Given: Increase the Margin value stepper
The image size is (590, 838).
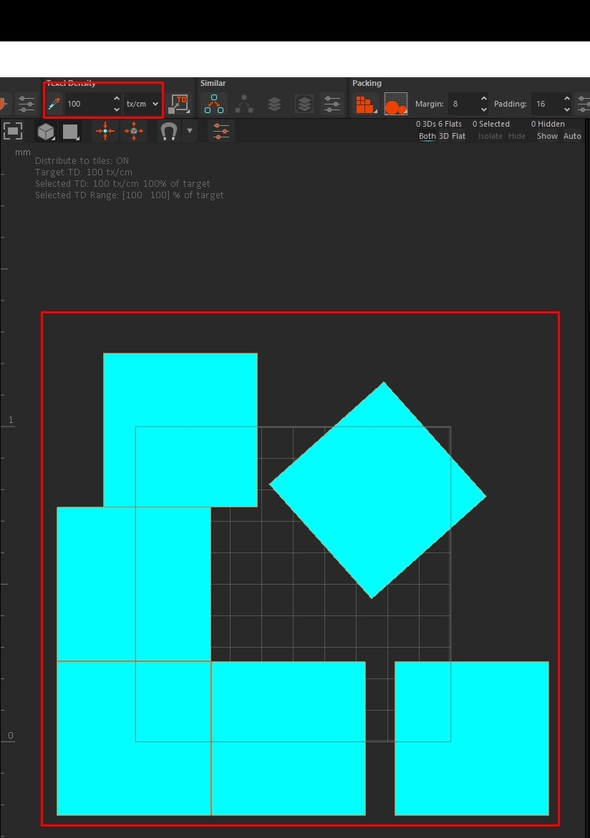Looking at the screenshot, I should tap(484, 99).
